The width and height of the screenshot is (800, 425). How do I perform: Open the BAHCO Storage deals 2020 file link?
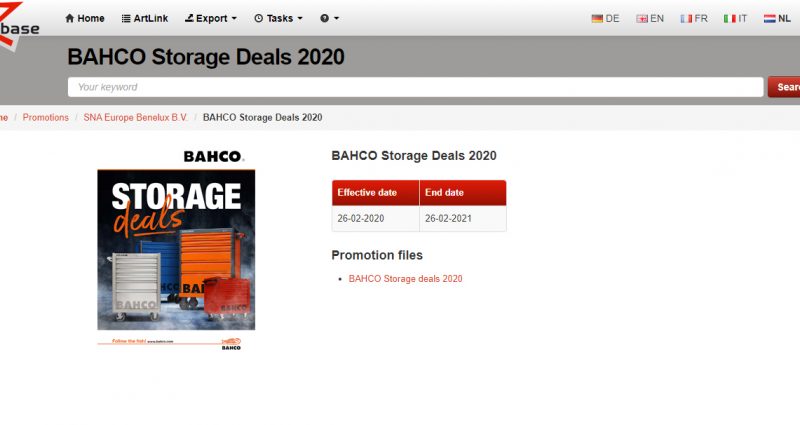click(405, 278)
